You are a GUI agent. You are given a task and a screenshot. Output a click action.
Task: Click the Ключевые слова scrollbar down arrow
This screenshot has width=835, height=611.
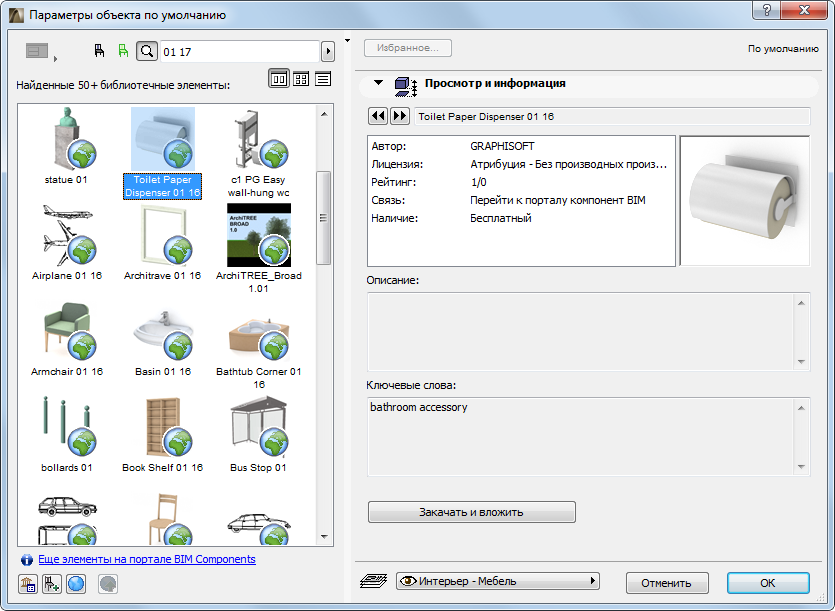801,467
